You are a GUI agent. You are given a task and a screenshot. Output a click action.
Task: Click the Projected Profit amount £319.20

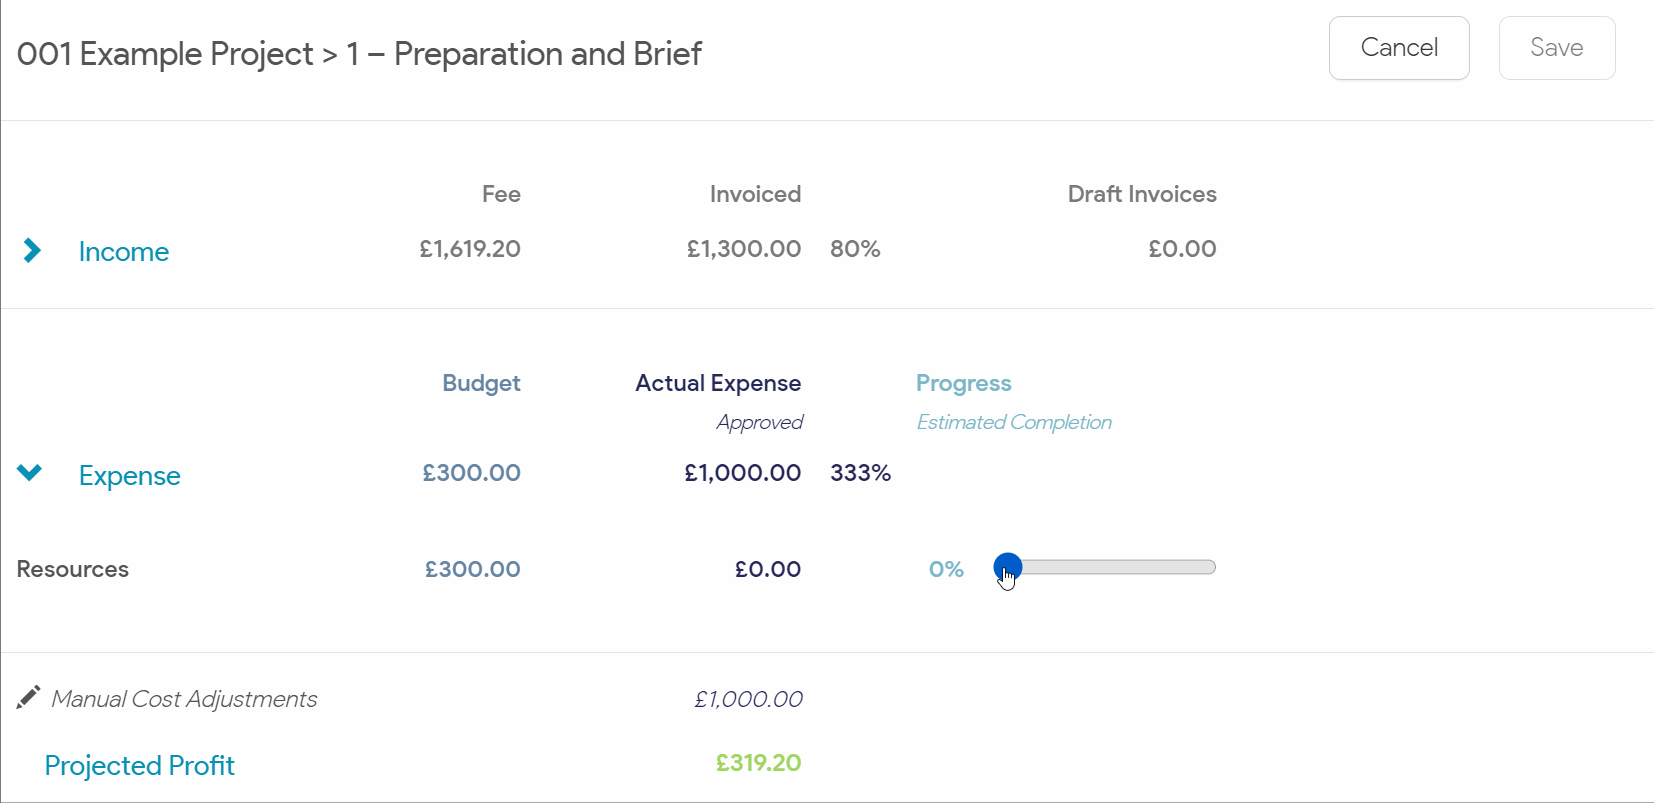coord(758,763)
